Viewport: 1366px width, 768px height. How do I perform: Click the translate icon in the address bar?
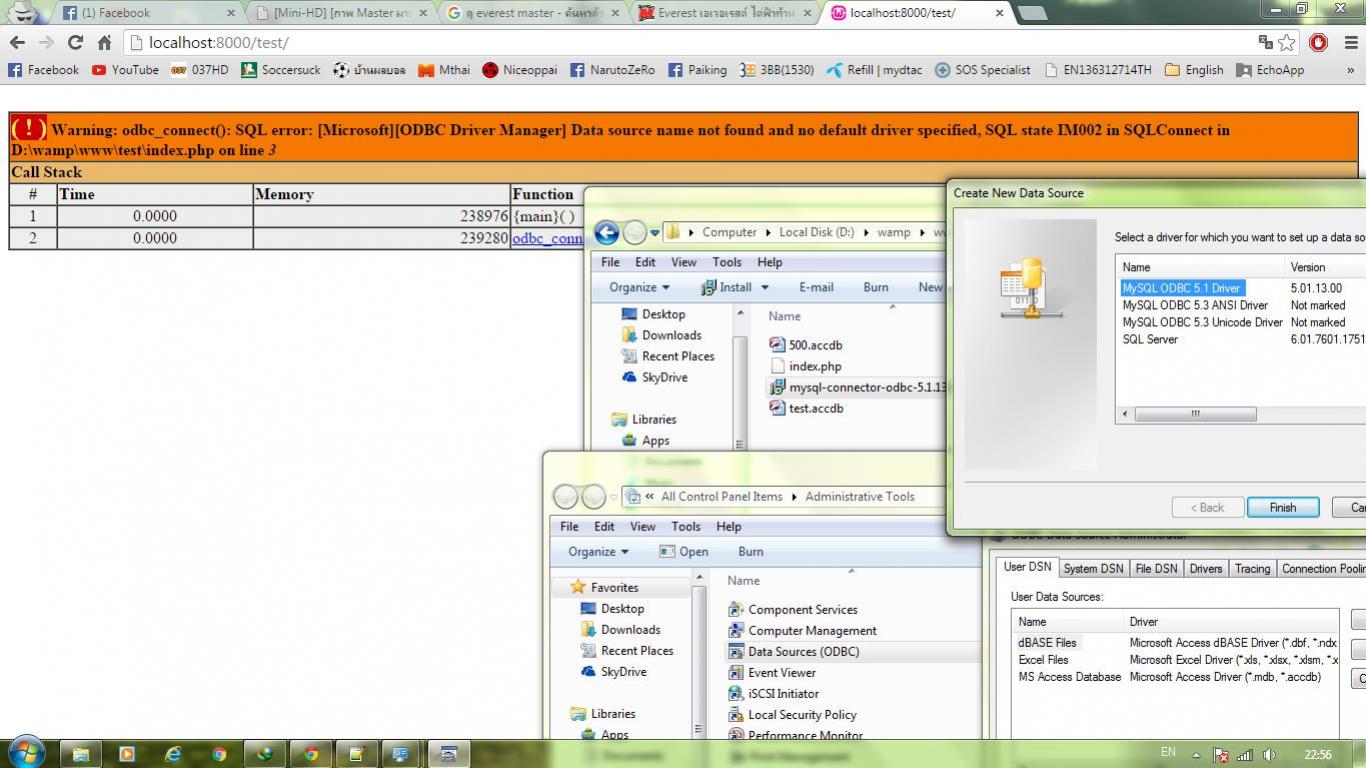pyautogui.click(x=1266, y=42)
